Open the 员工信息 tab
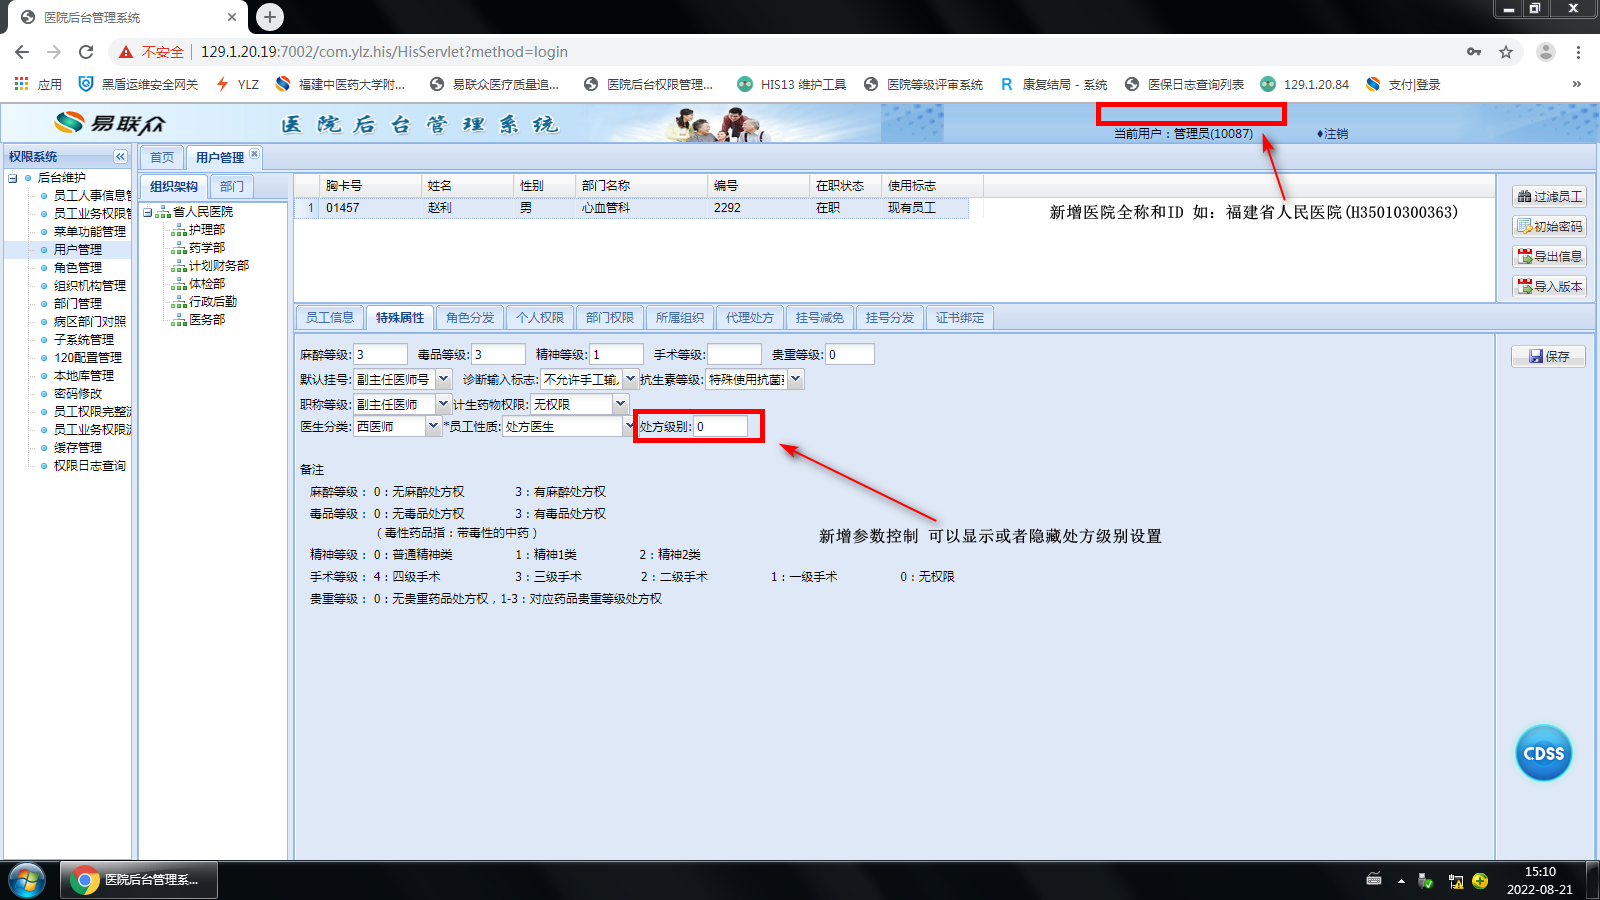Screen dimensions: 1600x900 330,318
